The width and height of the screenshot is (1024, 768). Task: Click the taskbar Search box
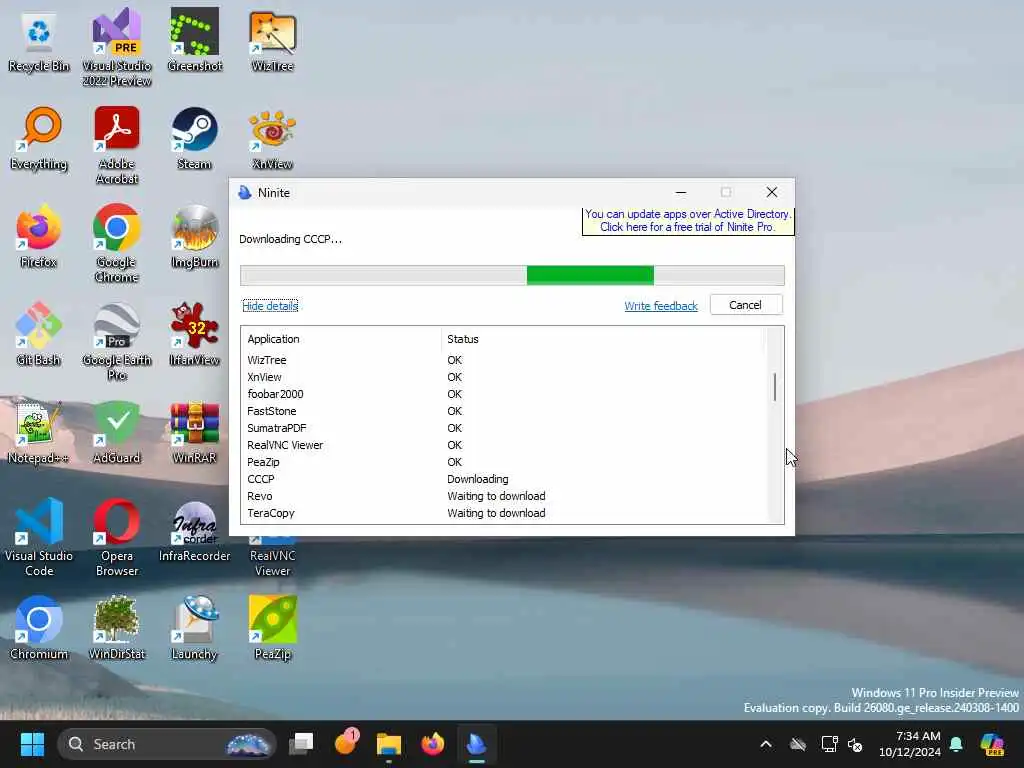click(167, 744)
